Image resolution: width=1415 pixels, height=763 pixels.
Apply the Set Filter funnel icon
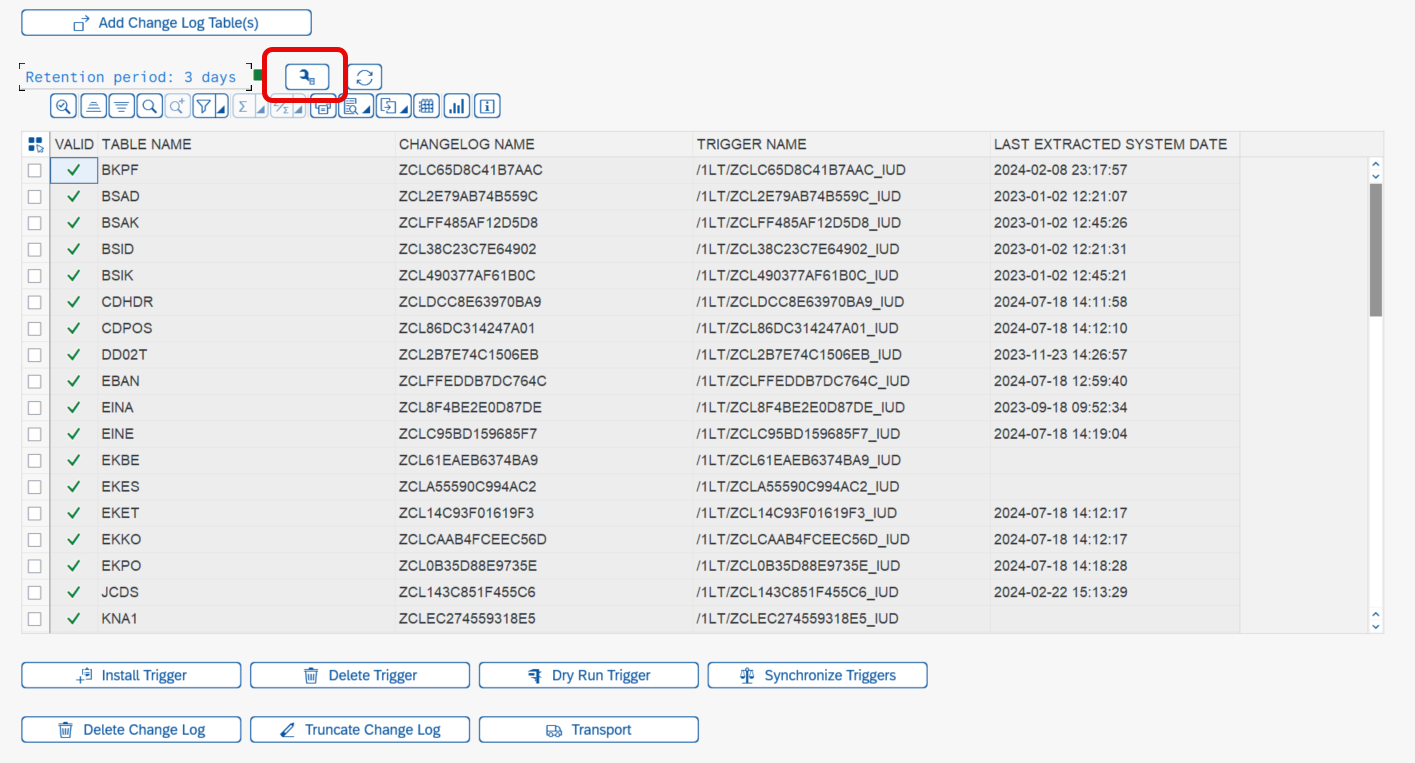[204, 106]
